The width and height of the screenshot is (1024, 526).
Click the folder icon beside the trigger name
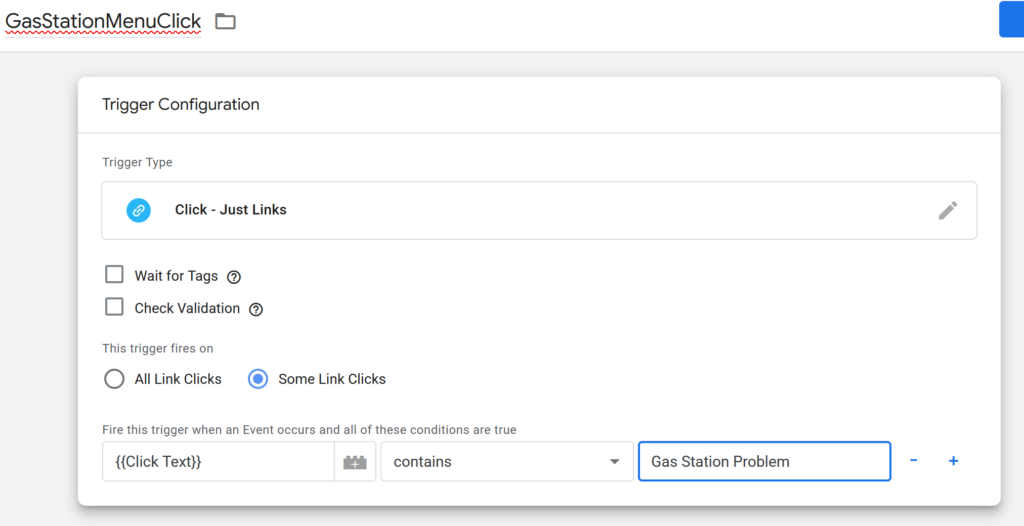click(225, 21)
